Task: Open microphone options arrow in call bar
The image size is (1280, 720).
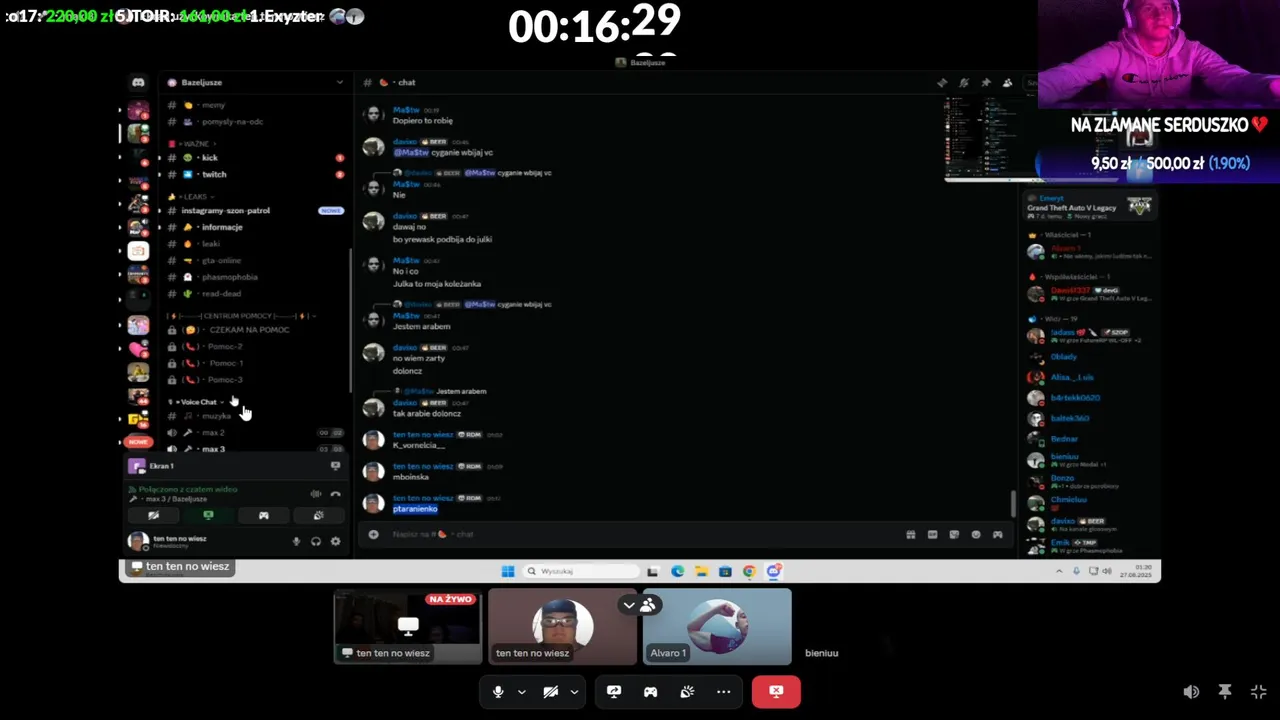Action: coord(521,691)
